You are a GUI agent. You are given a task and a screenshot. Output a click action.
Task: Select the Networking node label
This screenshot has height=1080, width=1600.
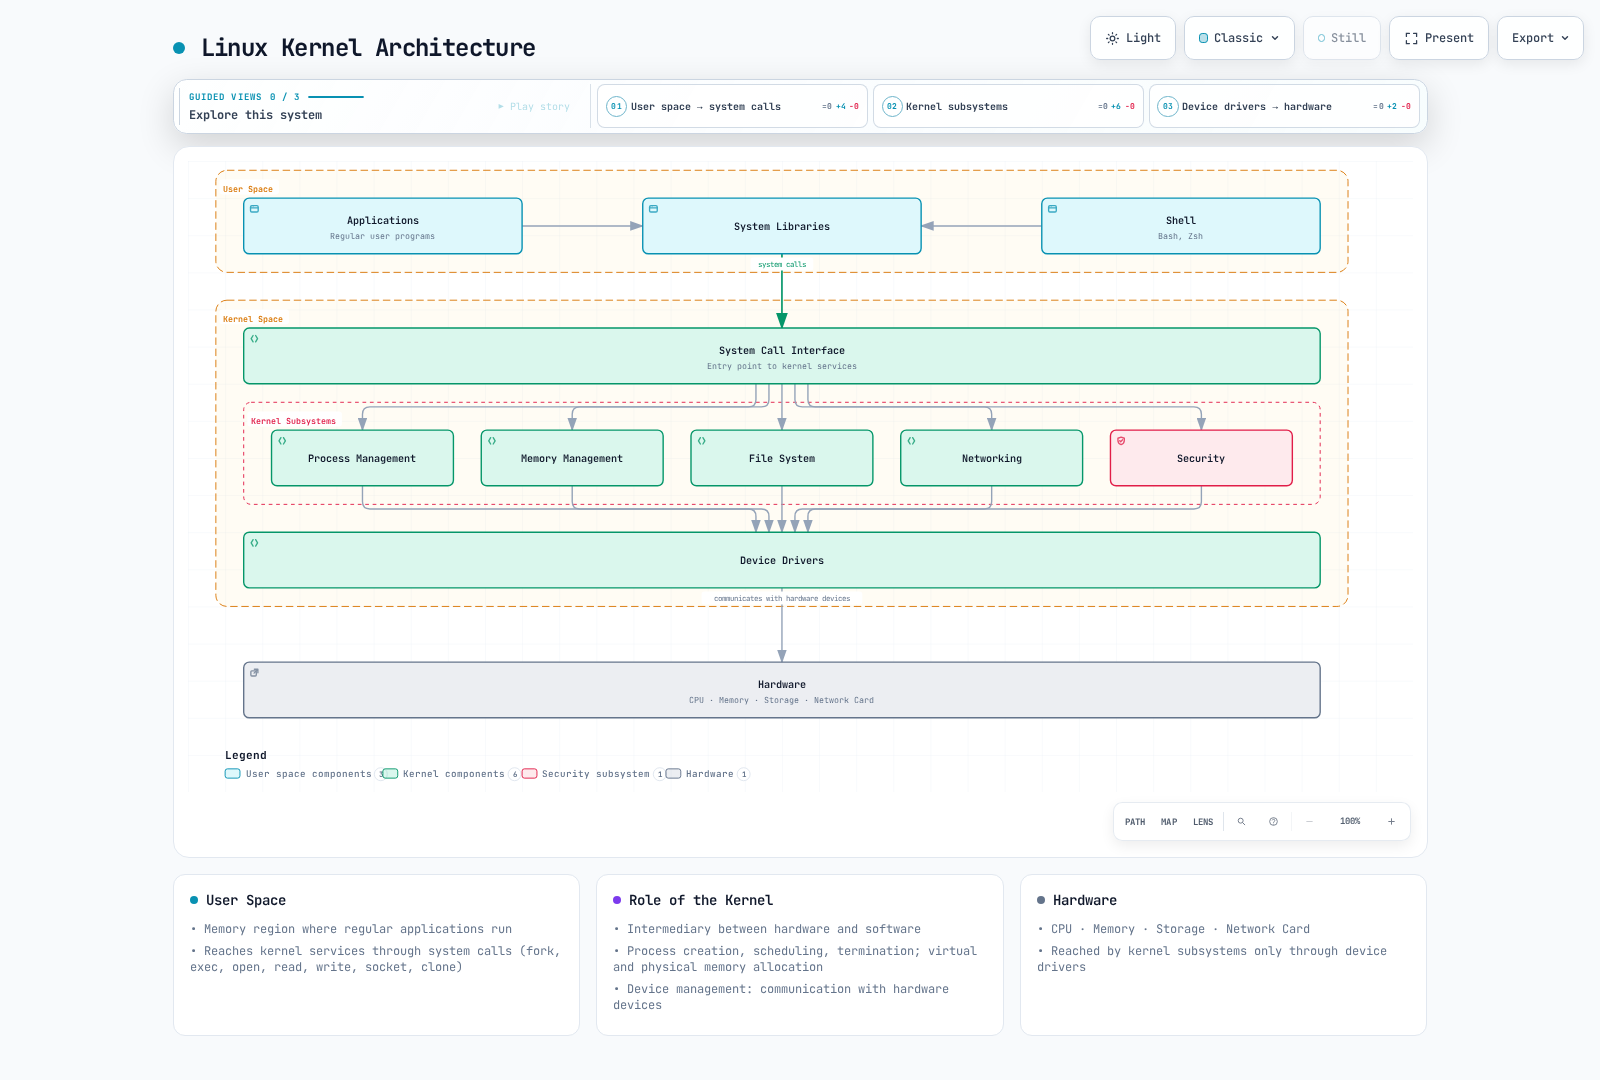(992, 459)
